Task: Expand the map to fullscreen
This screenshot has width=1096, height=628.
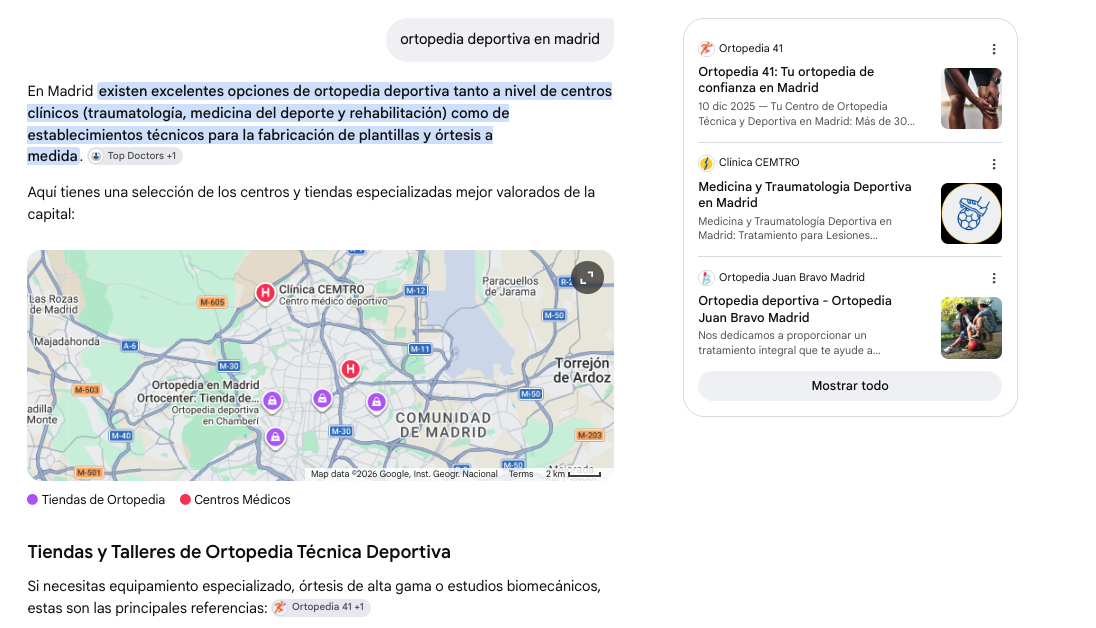Action: (x=587, y=278)
